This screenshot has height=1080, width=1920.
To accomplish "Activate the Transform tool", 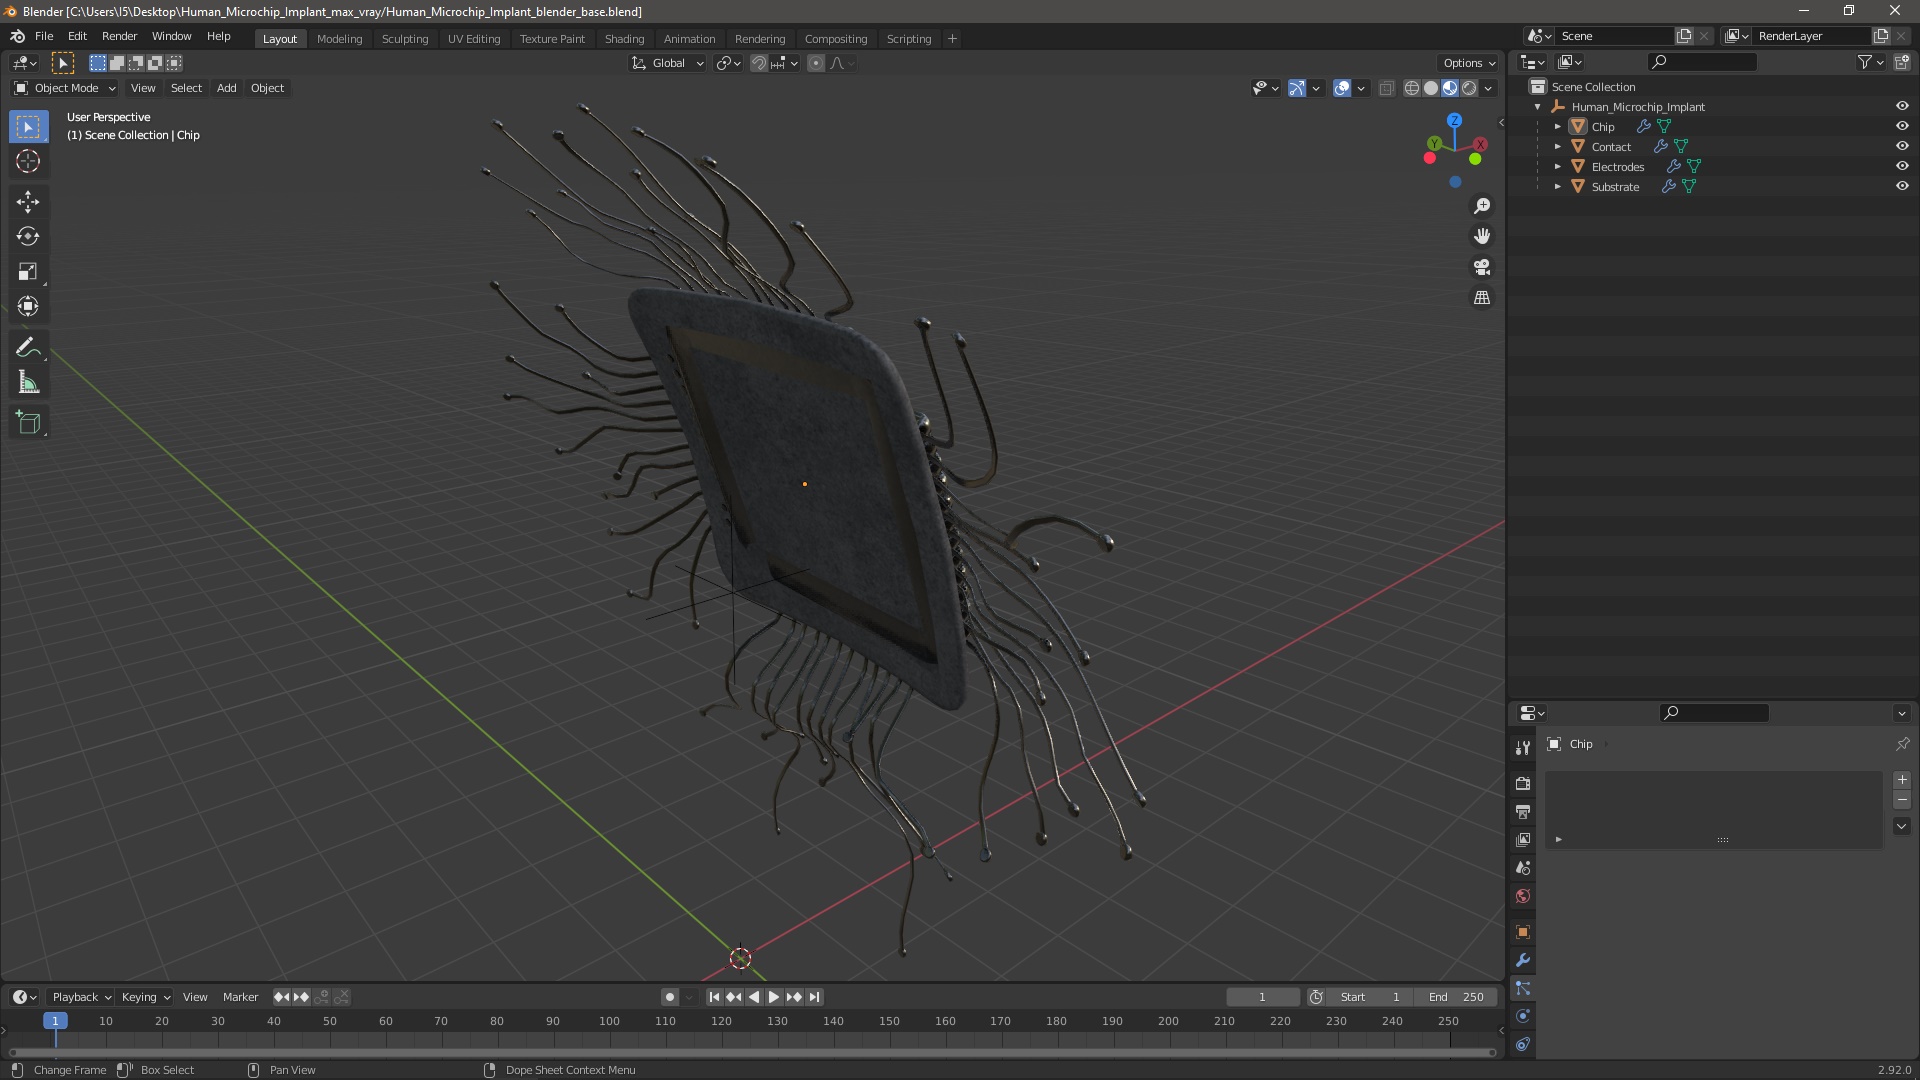I will pyautogui.click(x=28, y=307).
